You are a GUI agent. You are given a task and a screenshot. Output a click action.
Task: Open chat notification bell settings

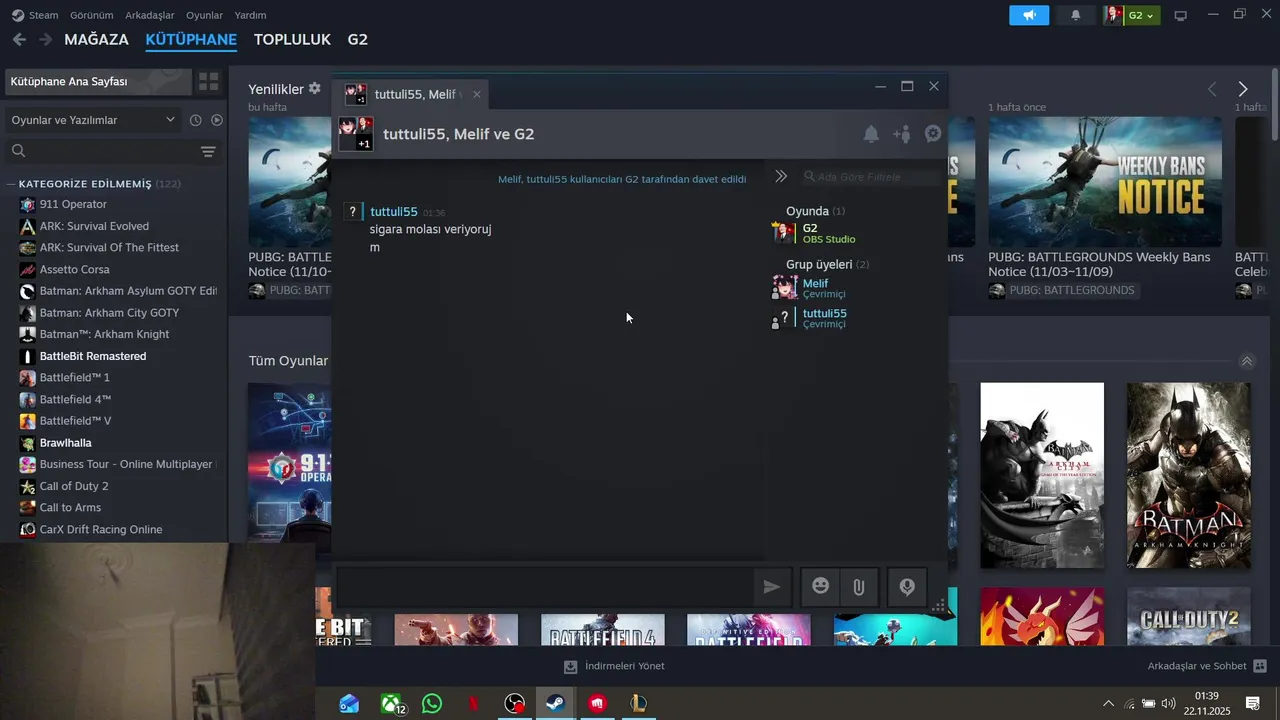point(871,134)
